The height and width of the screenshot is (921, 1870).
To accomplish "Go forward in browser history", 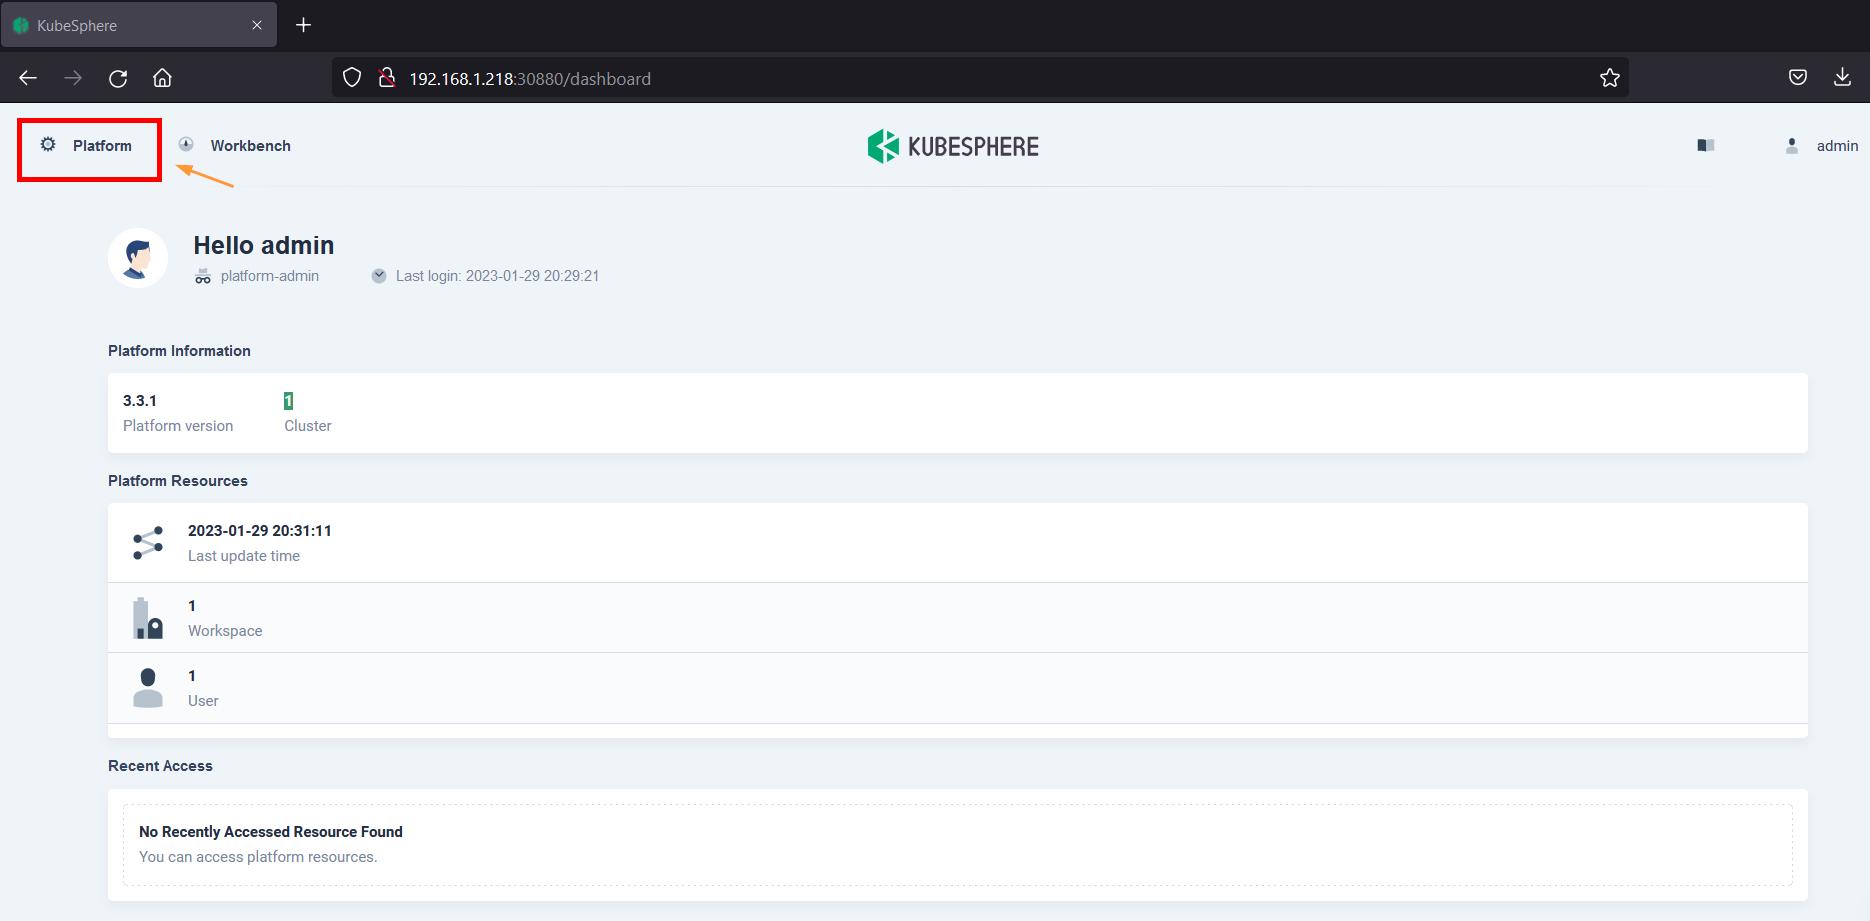I will (73, 78).
